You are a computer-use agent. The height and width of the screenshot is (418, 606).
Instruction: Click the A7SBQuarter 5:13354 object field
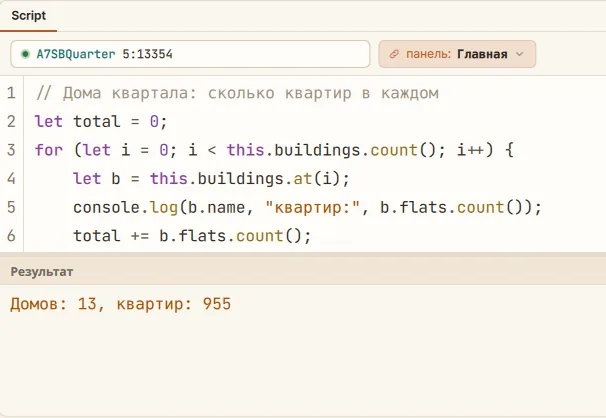tap(190, 54)
